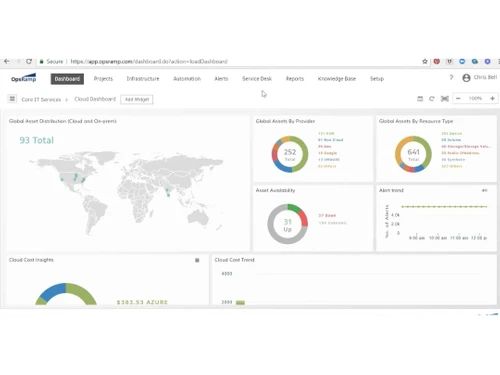Open the dashboard calendar icon

[420, 99]
